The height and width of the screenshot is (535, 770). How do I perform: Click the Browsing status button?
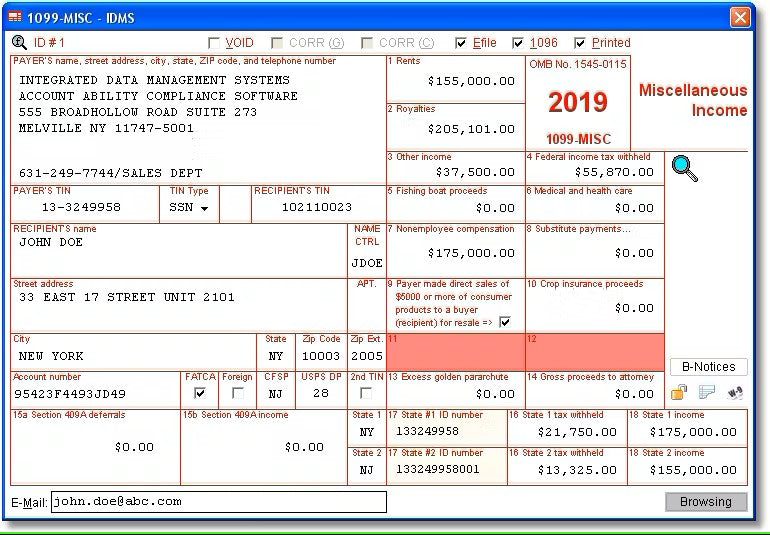(x=706, y=502)
